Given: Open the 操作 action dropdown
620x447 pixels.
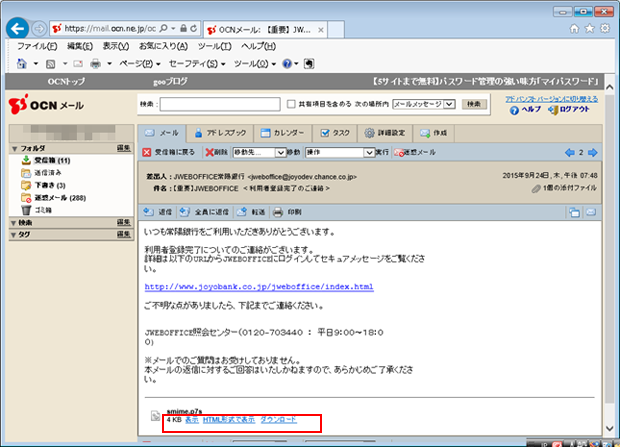Looking at the screenshot, I should [340, 152].
